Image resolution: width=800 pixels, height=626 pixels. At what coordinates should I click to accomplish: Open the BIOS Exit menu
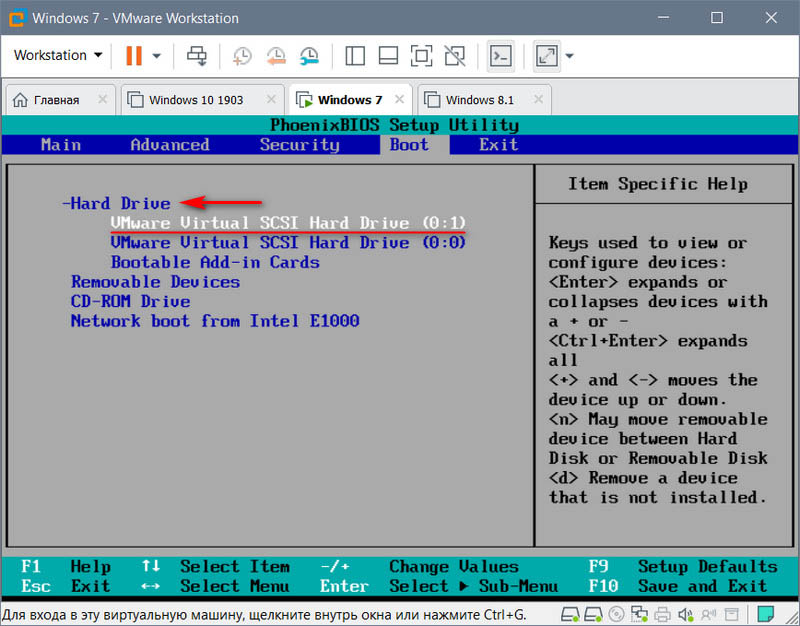(498, 145)
